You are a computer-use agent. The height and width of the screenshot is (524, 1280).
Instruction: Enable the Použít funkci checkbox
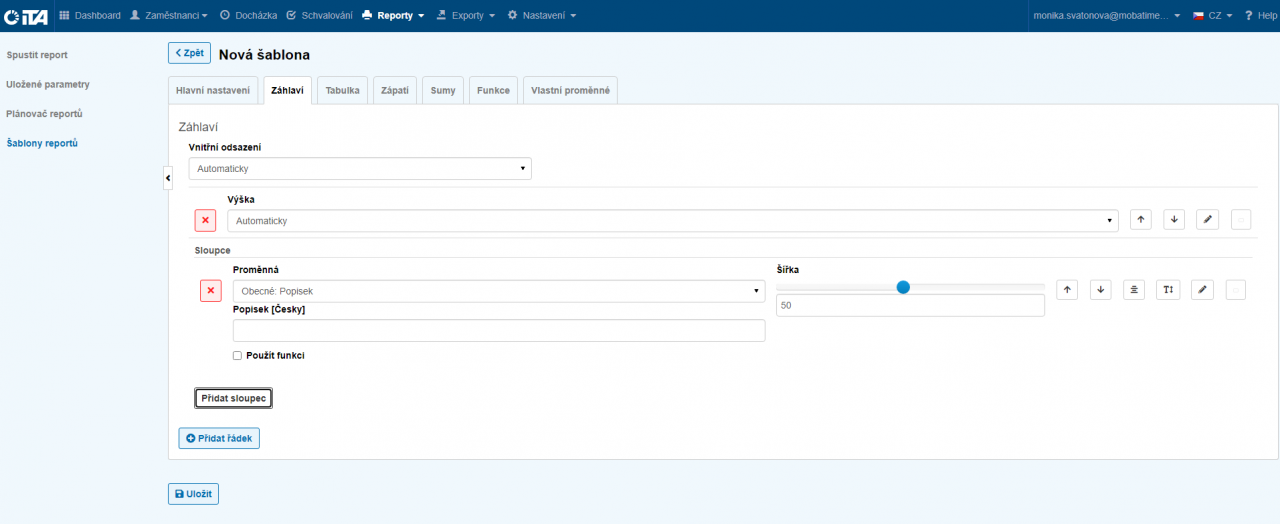point(237,355)
